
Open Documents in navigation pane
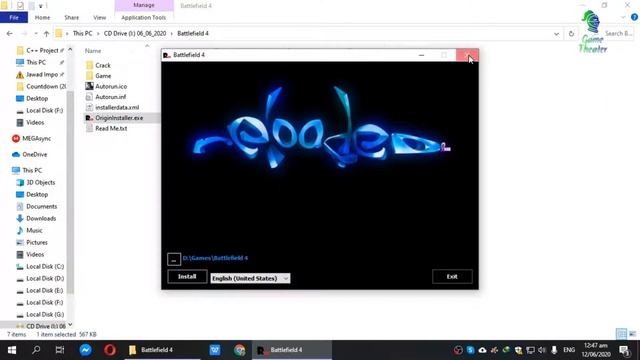pos(36,207)
